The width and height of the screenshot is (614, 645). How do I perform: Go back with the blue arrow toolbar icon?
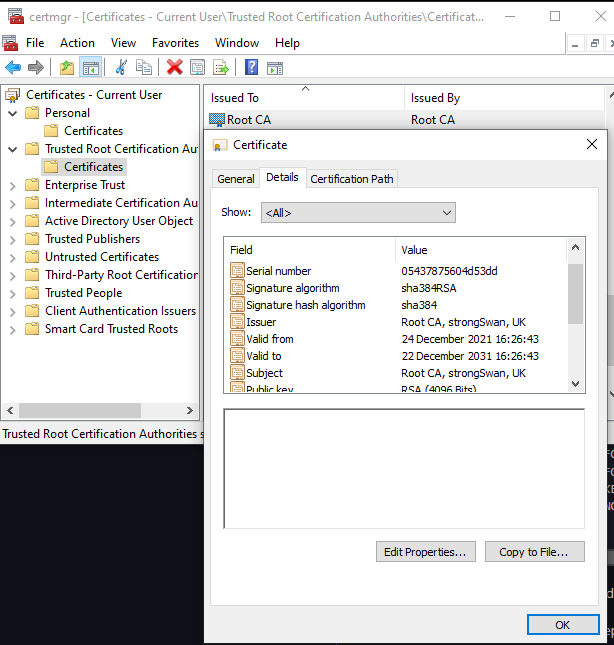(x=13, y=67)
